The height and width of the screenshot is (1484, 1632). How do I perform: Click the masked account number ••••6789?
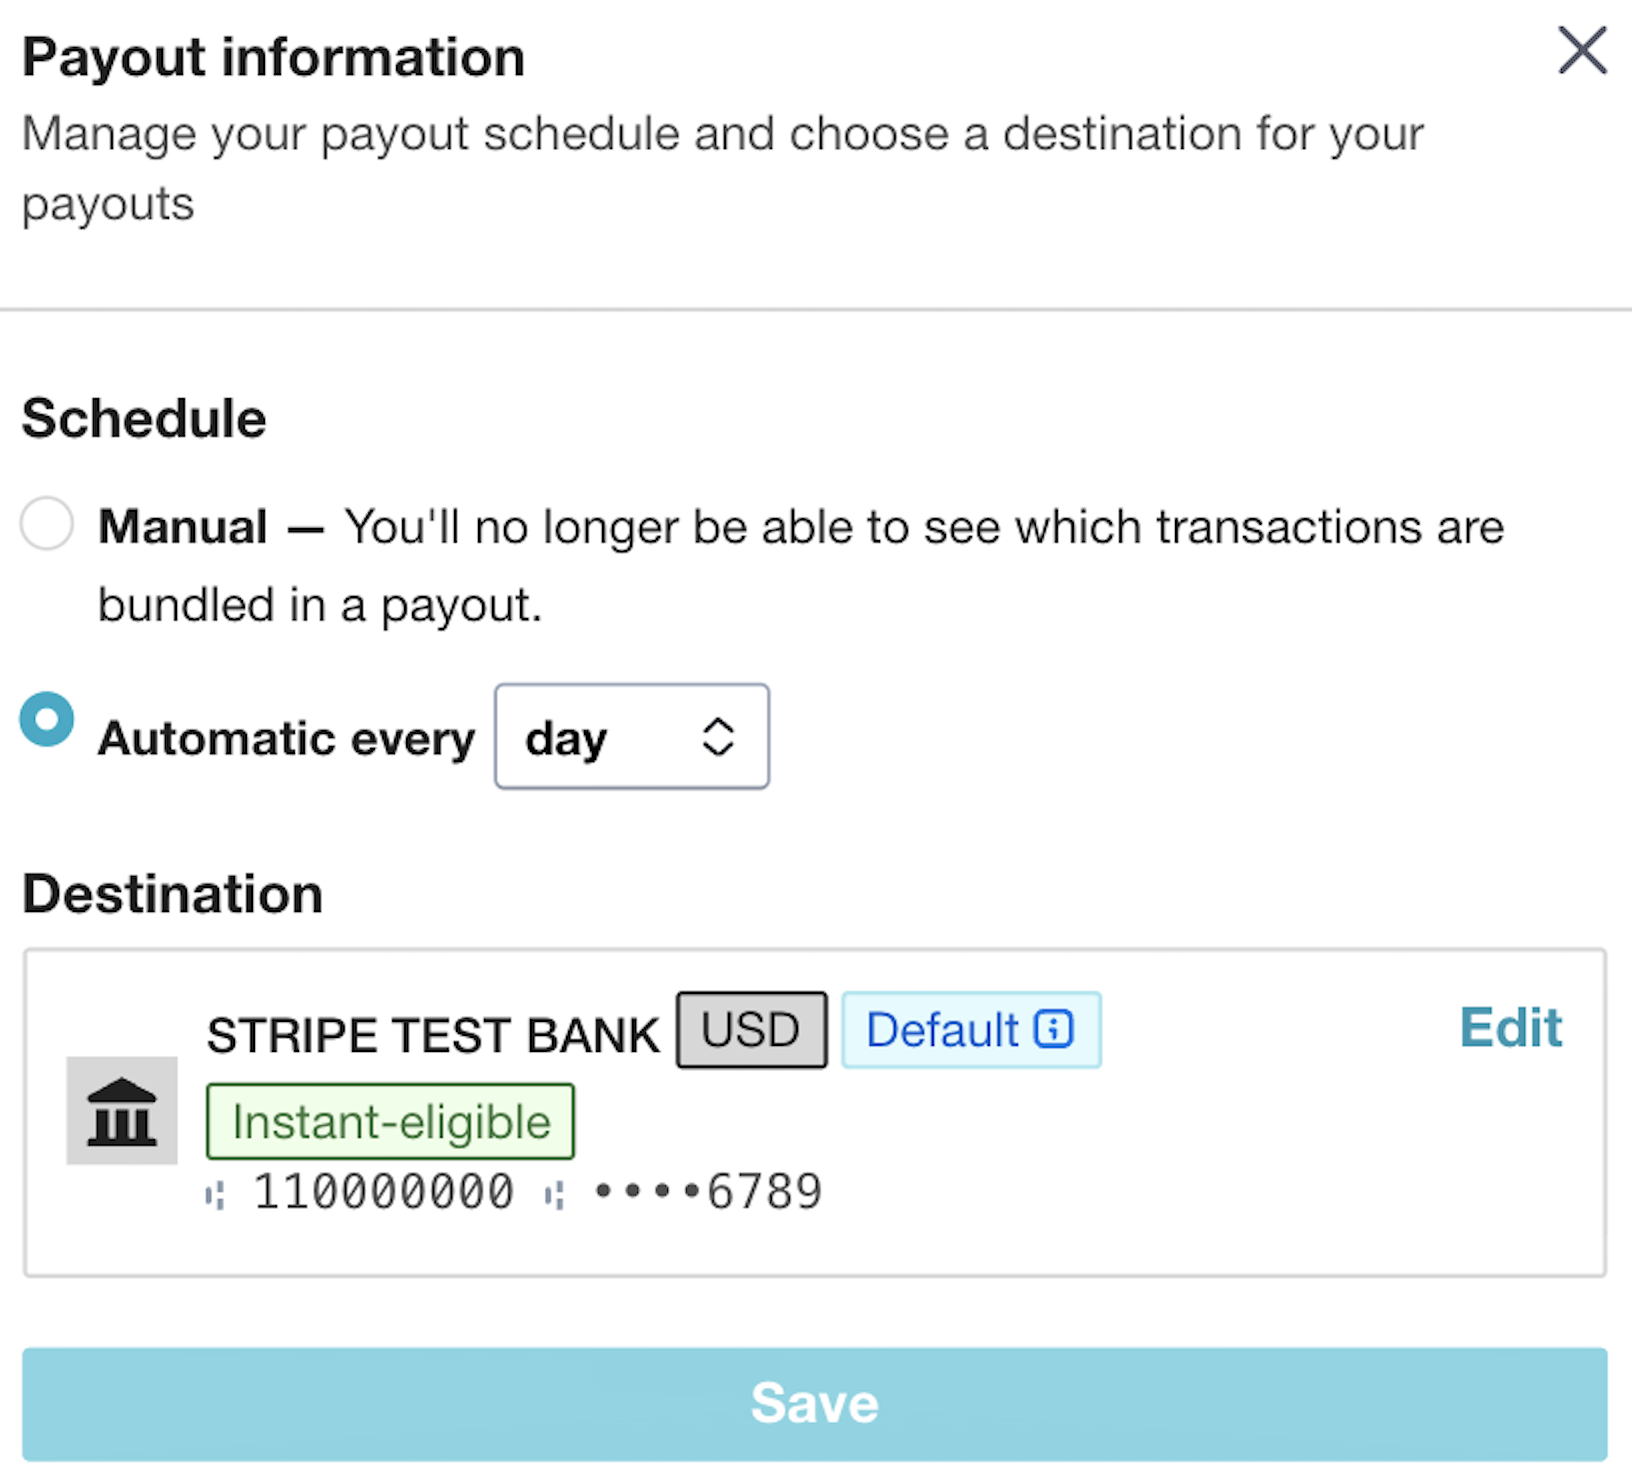pos(708,1192)
